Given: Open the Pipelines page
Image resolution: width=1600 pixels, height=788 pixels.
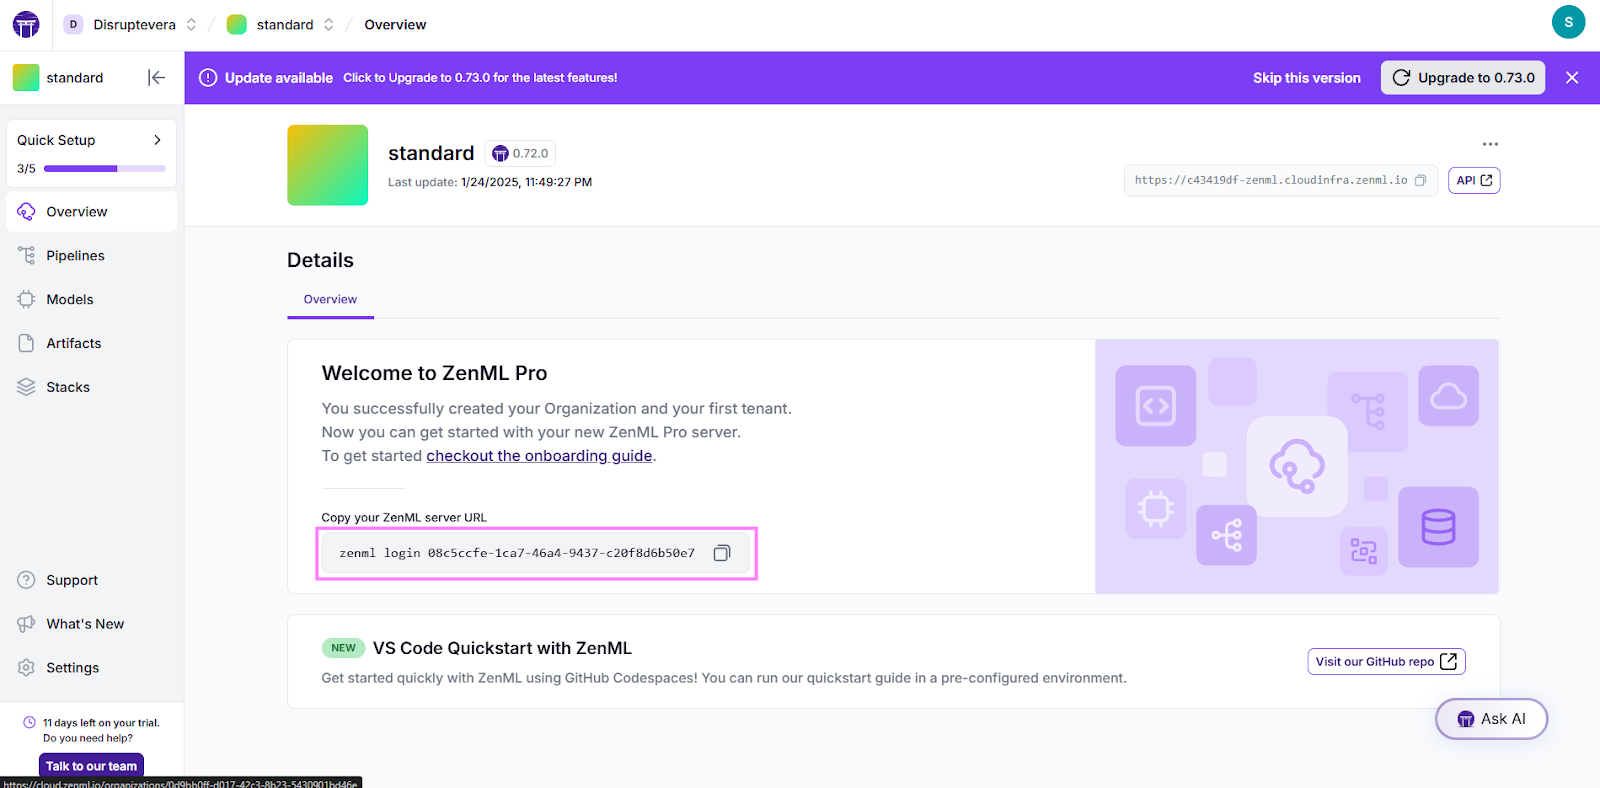Looking at the screenshot, I should click(75, 256).
